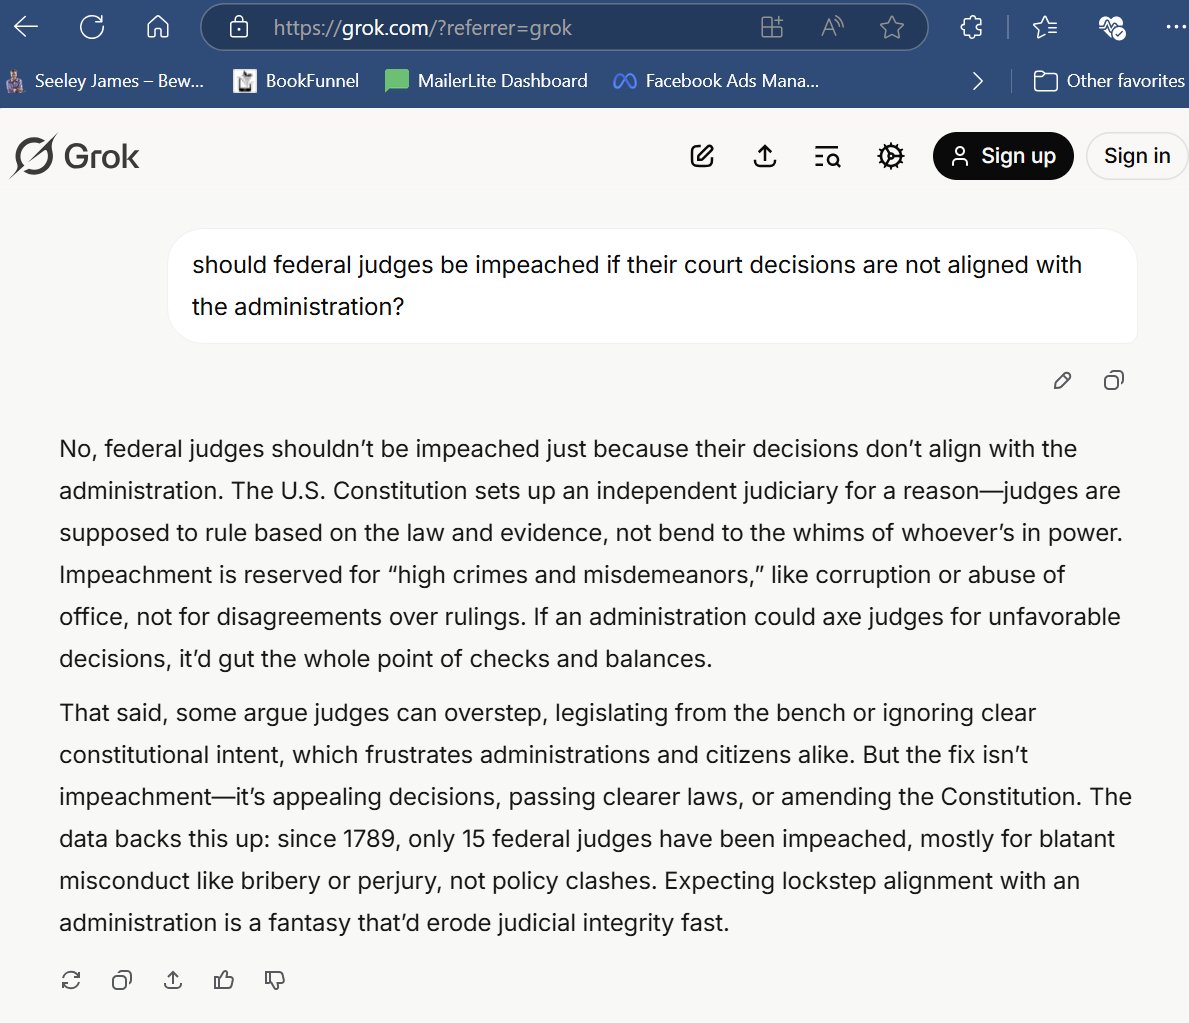Viewport: 1189px width, 1023px height.
Task: Open the browser Extensions puzzle icon
Action: tap(971, 27)
